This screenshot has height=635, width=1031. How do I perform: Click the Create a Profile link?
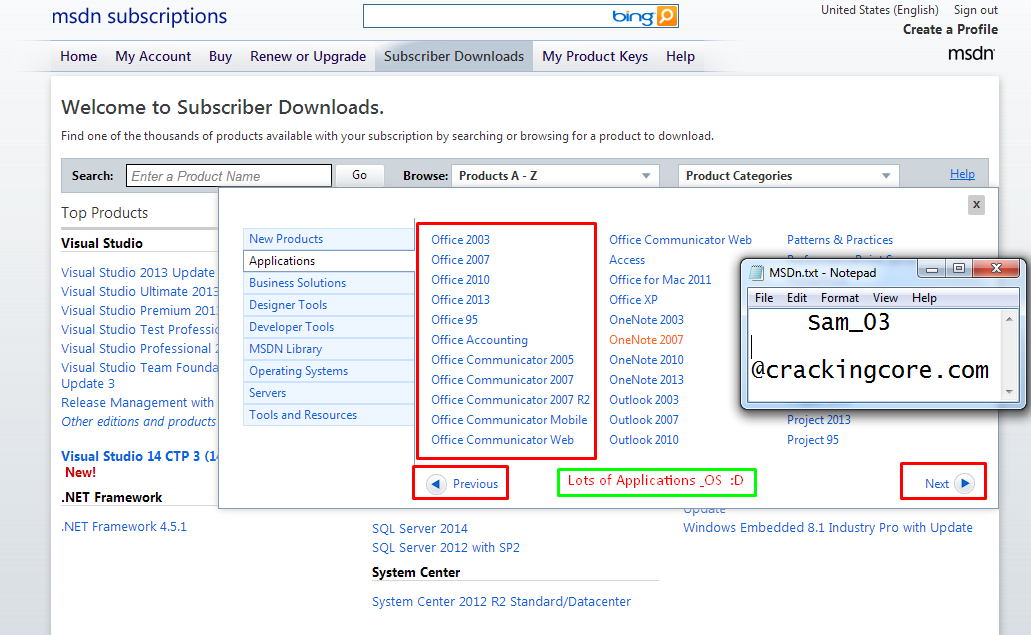[950, 30]
